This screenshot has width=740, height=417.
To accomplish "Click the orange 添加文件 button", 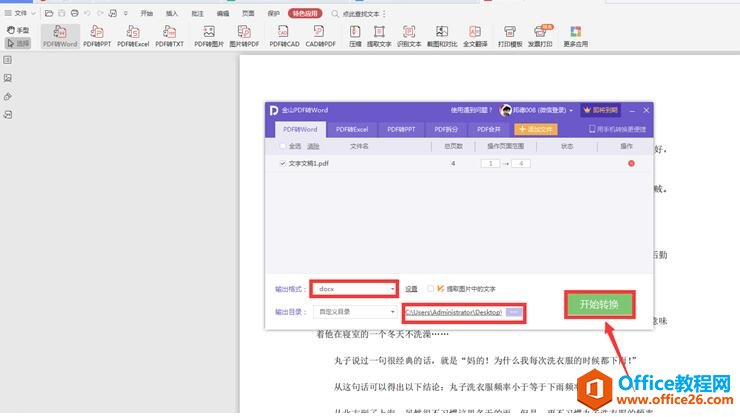I will (536, 129).
